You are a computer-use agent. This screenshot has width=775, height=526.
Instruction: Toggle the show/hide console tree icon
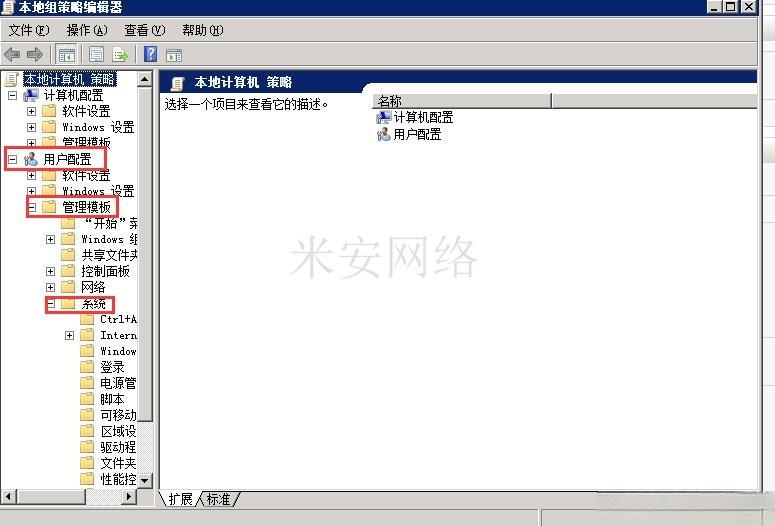pos(67,54)
